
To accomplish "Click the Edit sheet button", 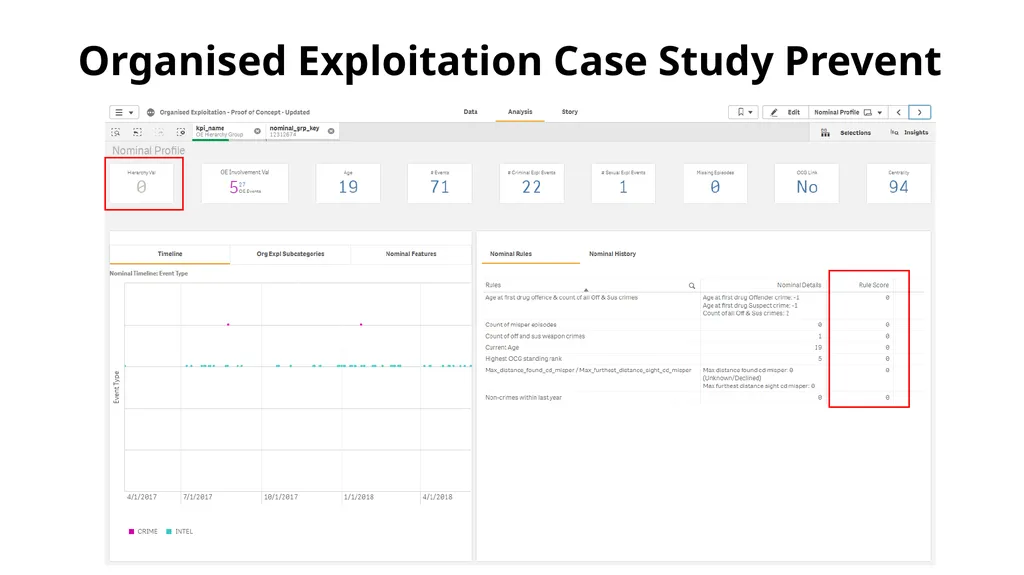I will [x=786, y=112].
